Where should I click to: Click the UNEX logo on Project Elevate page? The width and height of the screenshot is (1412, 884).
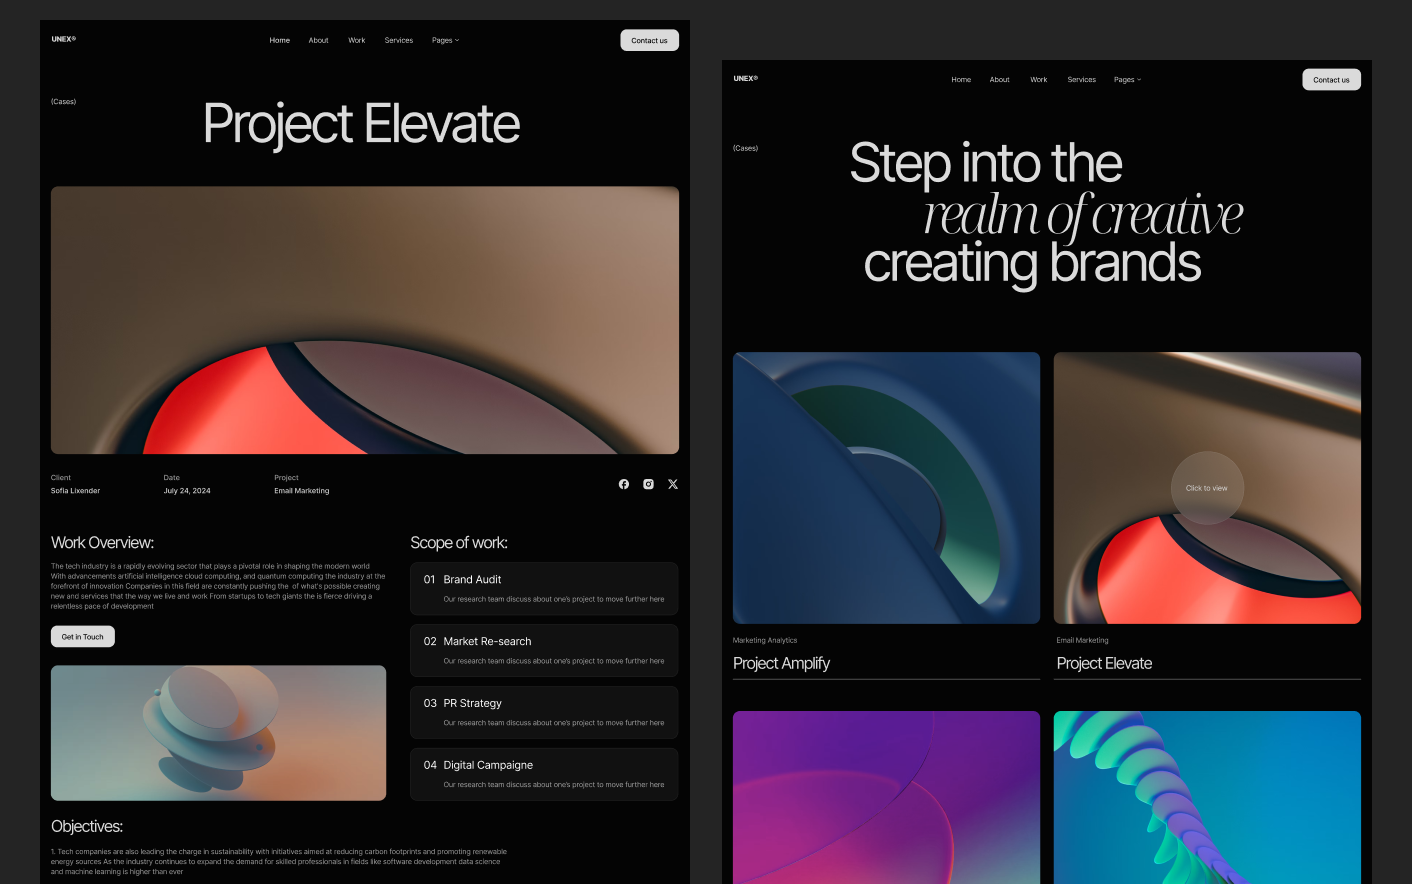point(64,40)
